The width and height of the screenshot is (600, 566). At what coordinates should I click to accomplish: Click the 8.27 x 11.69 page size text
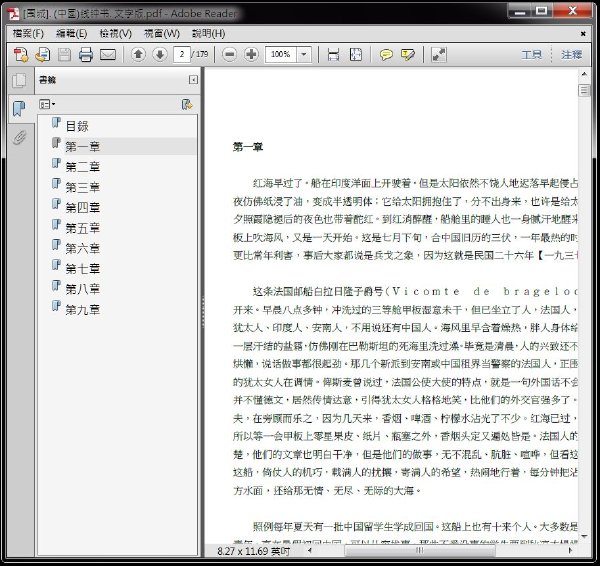[x=253, y=551]
